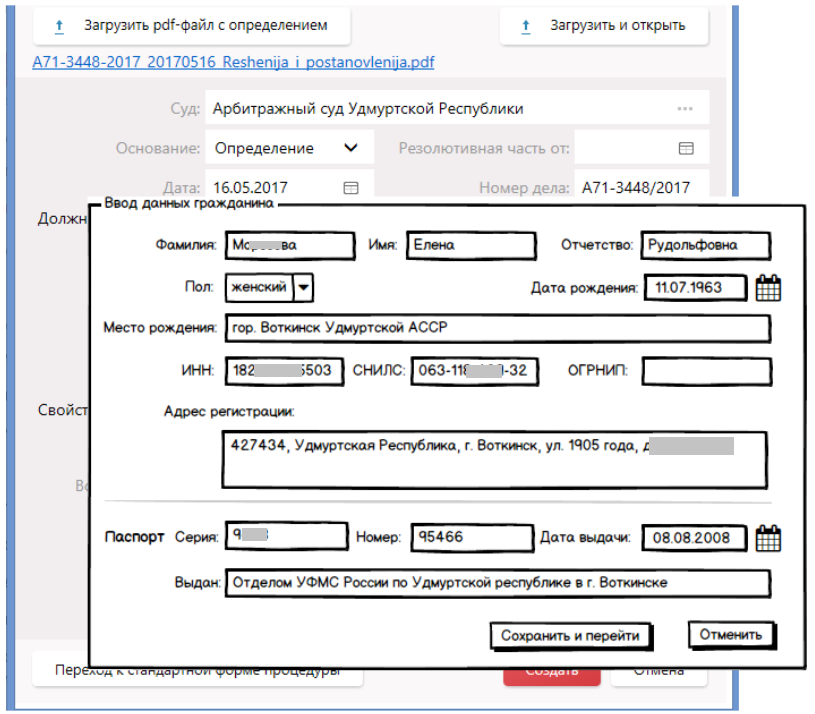Expand the Пол dropdown arrow

[x=304, y=288]
